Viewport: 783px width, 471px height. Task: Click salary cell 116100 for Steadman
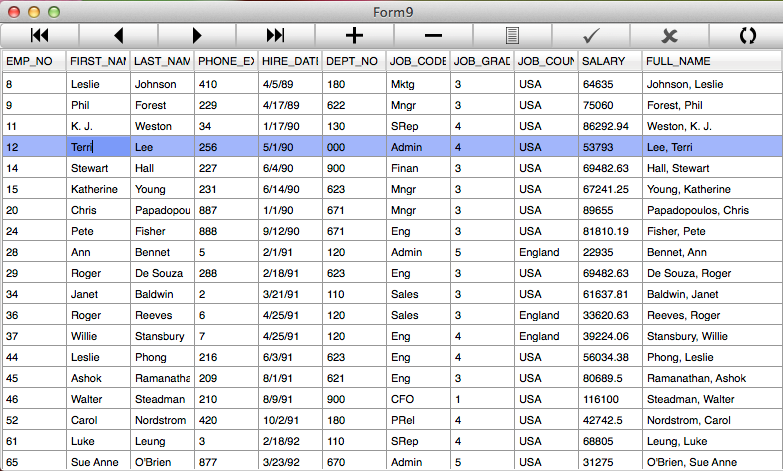click(x=610, y=399)
